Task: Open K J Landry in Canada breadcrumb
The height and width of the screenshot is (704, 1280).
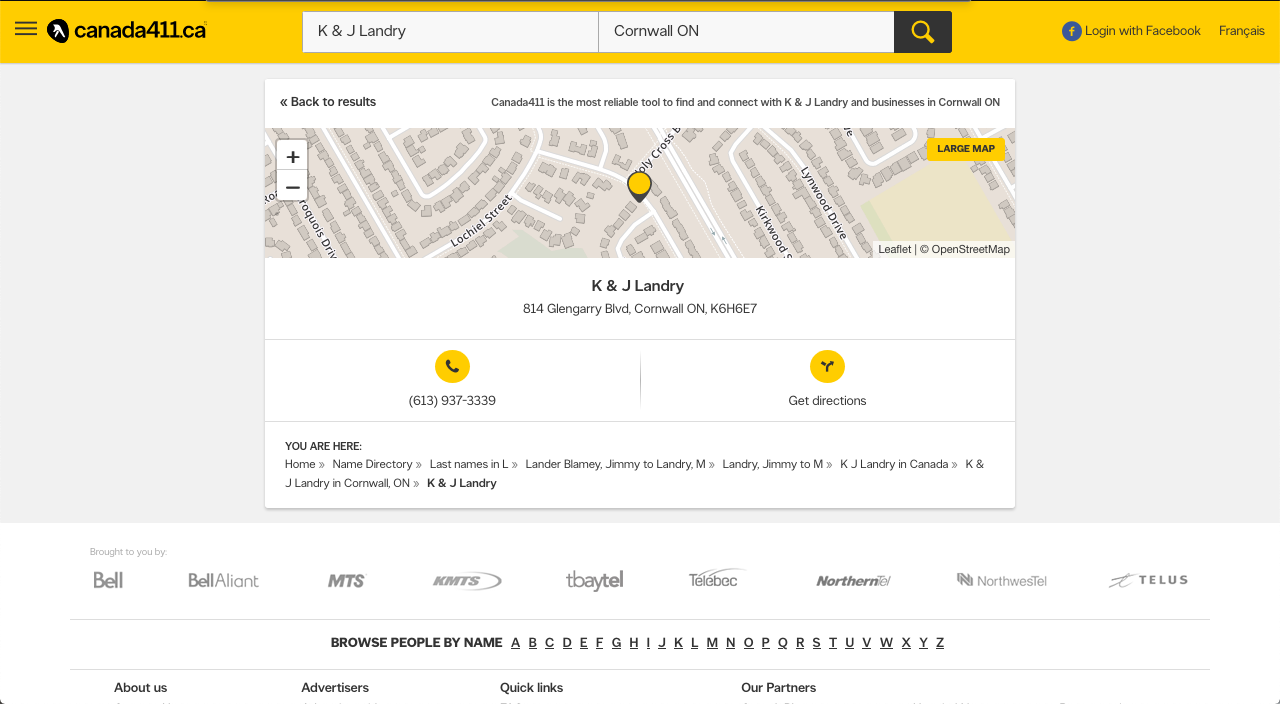Action: pyautogui.click(x=894, y=464)
